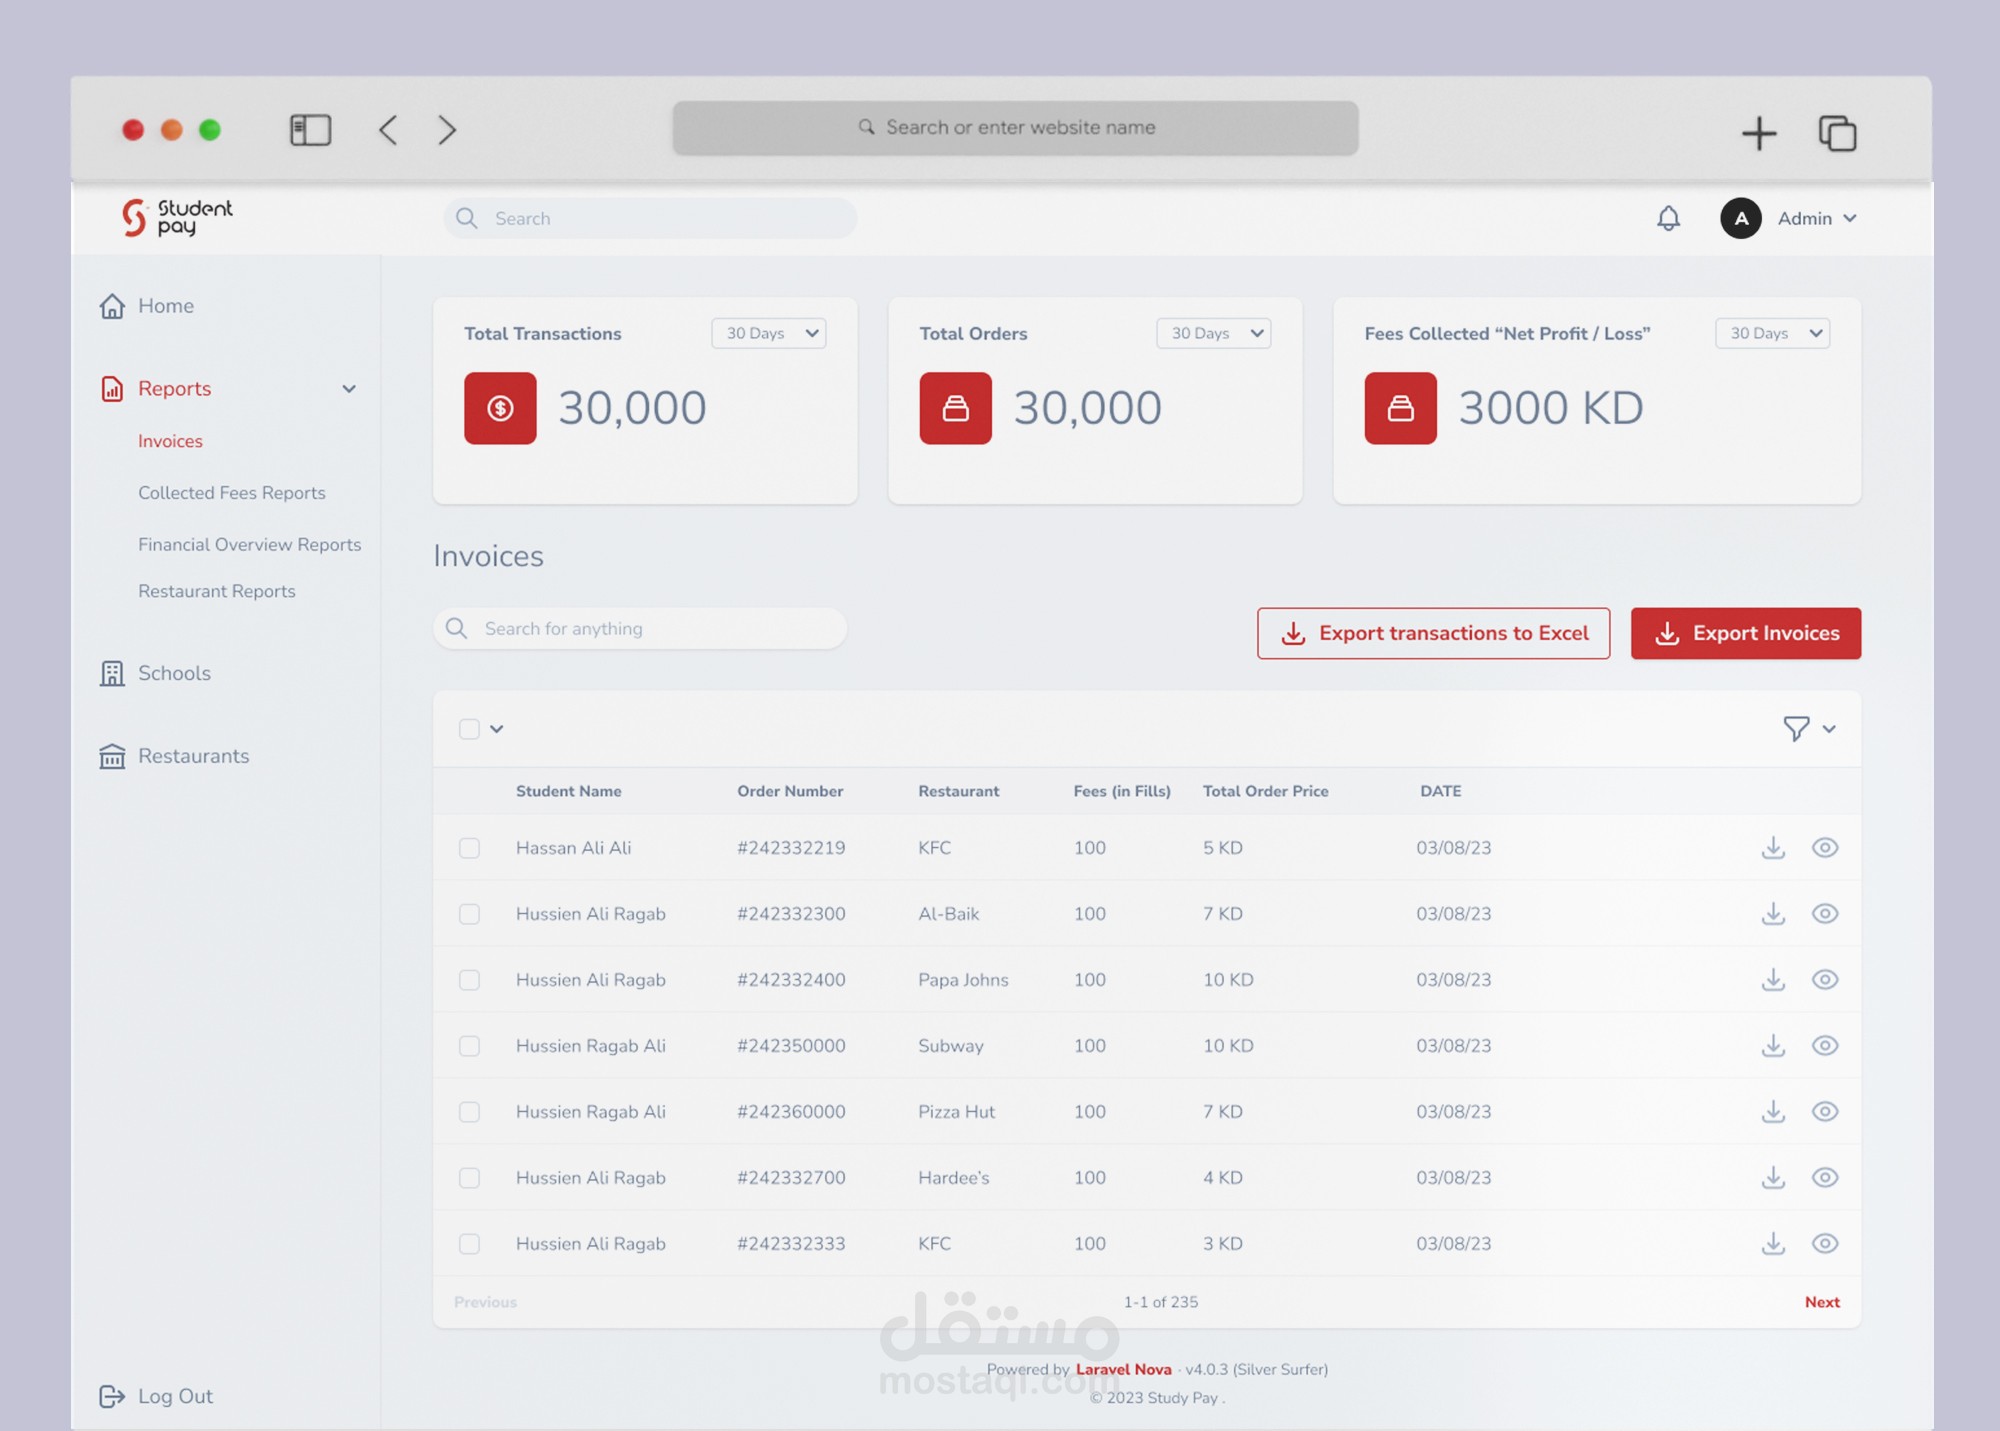Click the Student Pay logo
Image resolution: width=2000 pixels, height=1431 pixels.
[x=177, y=217]
